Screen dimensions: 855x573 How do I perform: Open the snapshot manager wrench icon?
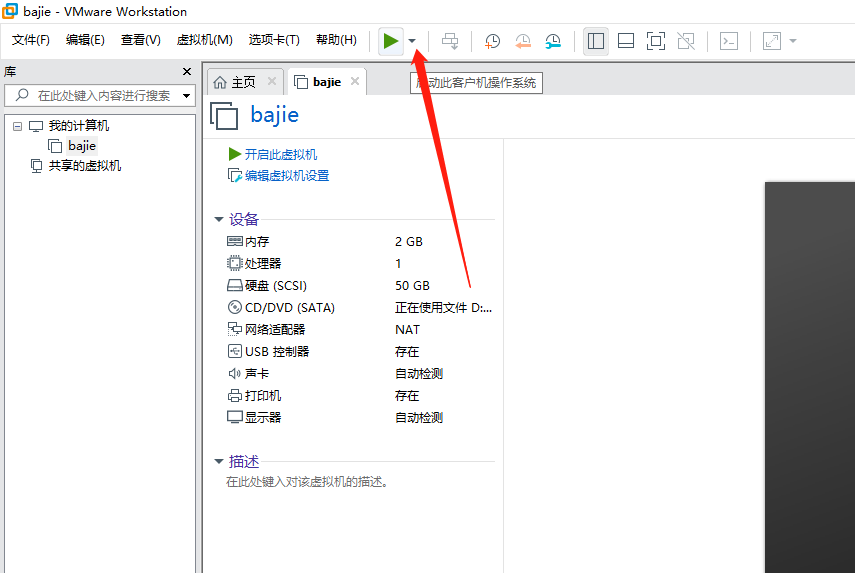553,41
